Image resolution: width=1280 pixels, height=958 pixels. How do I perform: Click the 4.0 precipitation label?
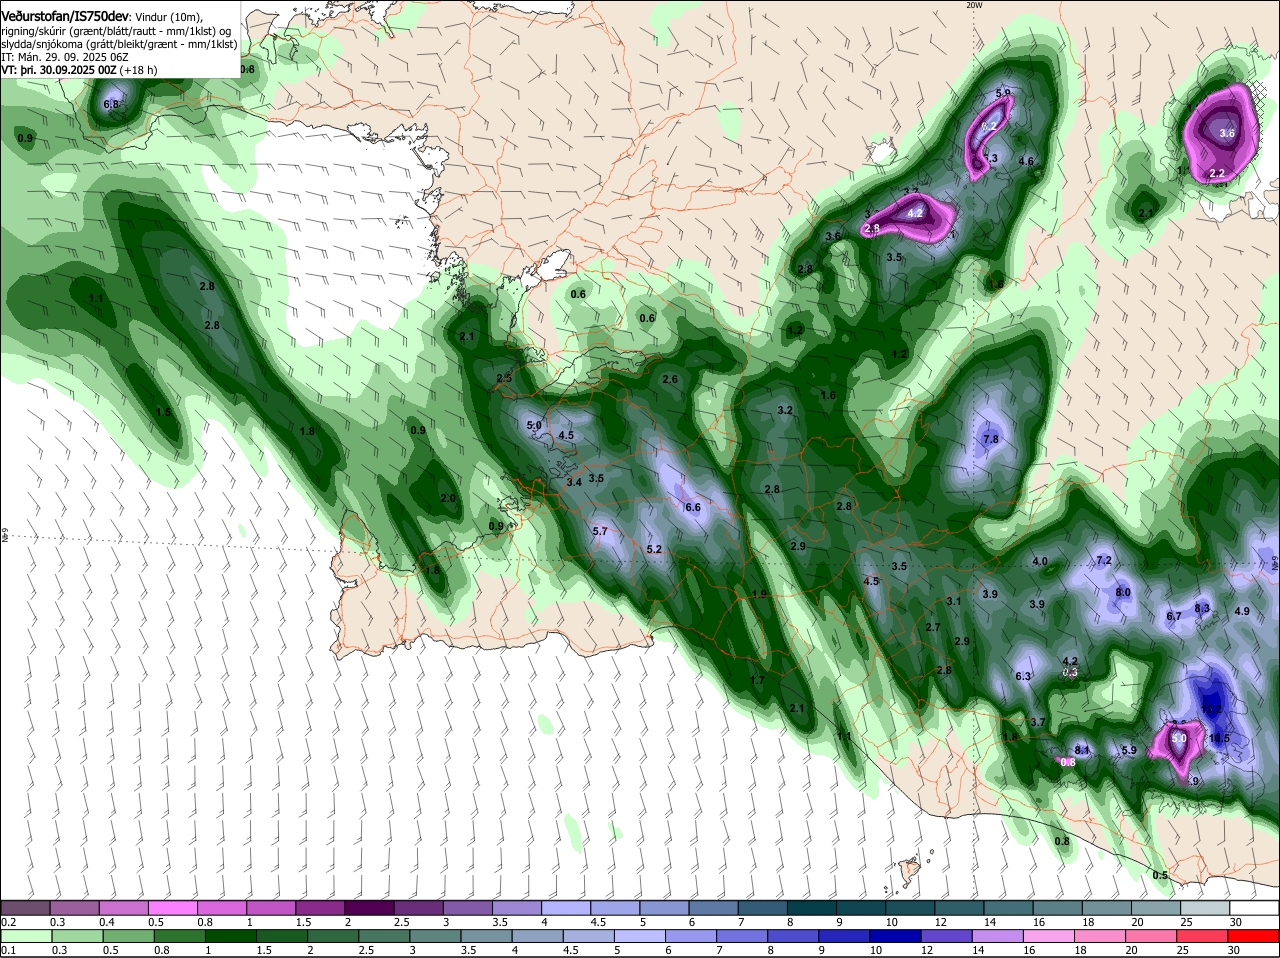click(1039, 561)
